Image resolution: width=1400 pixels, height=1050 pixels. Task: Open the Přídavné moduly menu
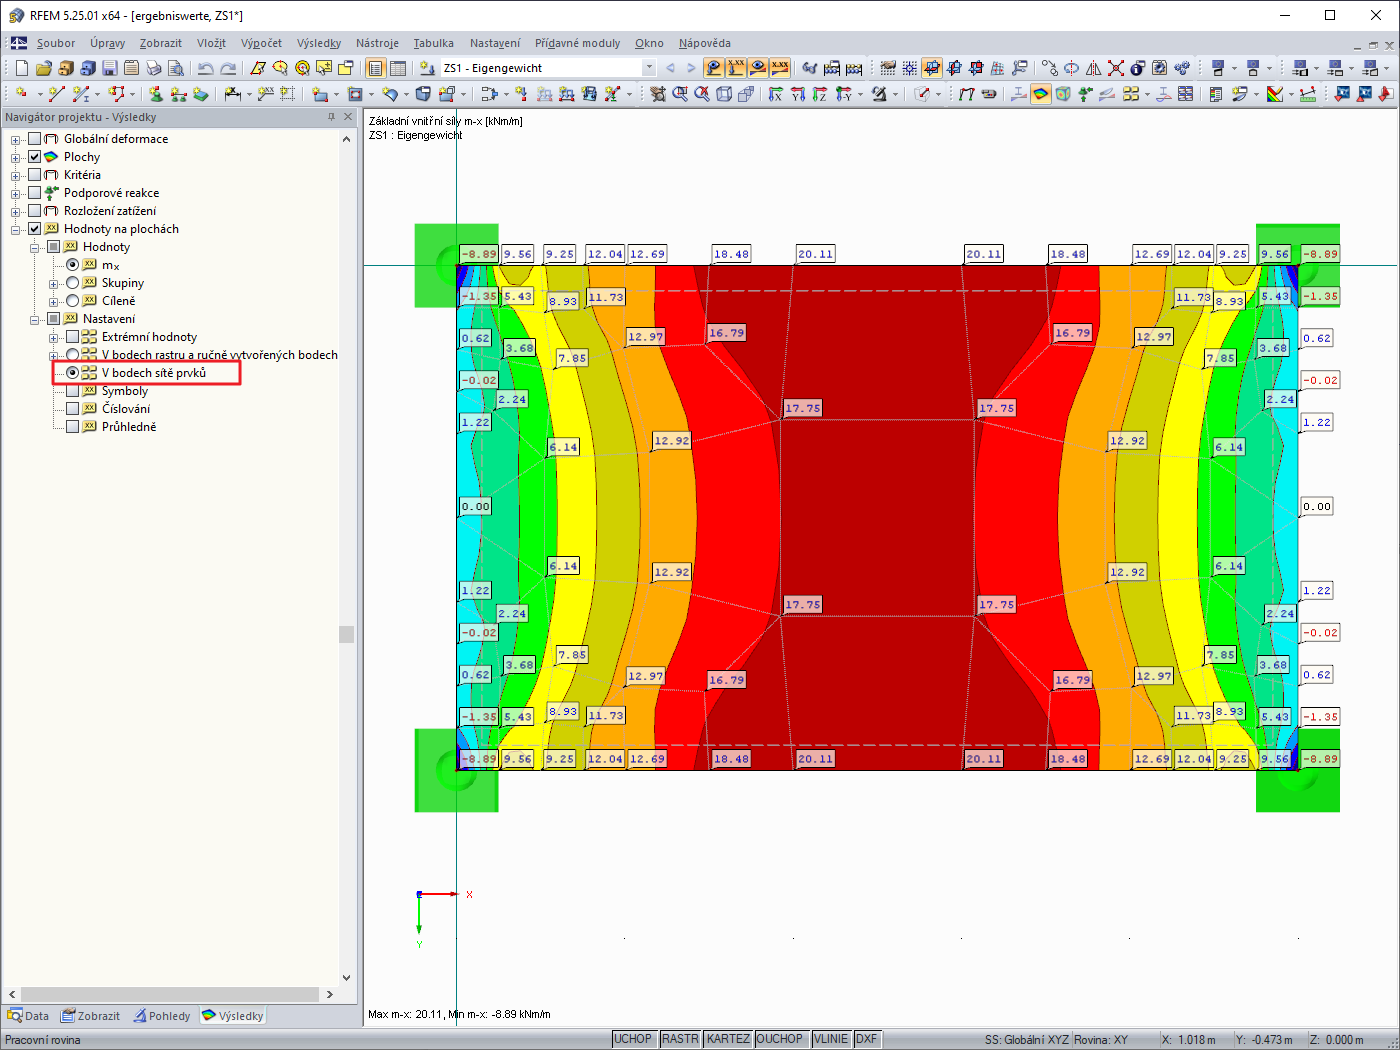point(577,43)
